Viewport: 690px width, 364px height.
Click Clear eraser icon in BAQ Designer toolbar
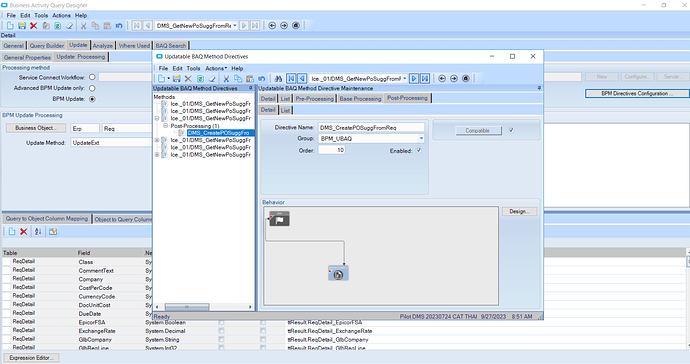(70, 26)
